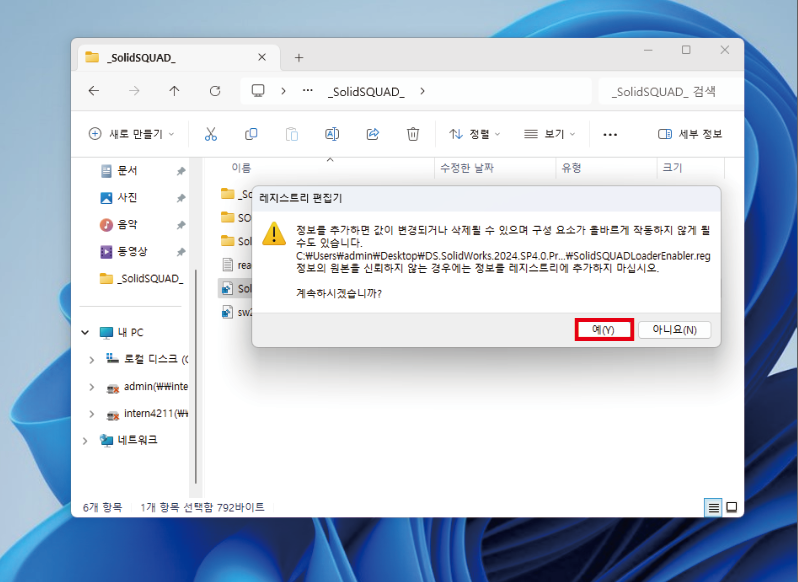The image size is (798, 582).
Task: Select 네트워크 in navigation pane
Action: (x=128, y=440)
